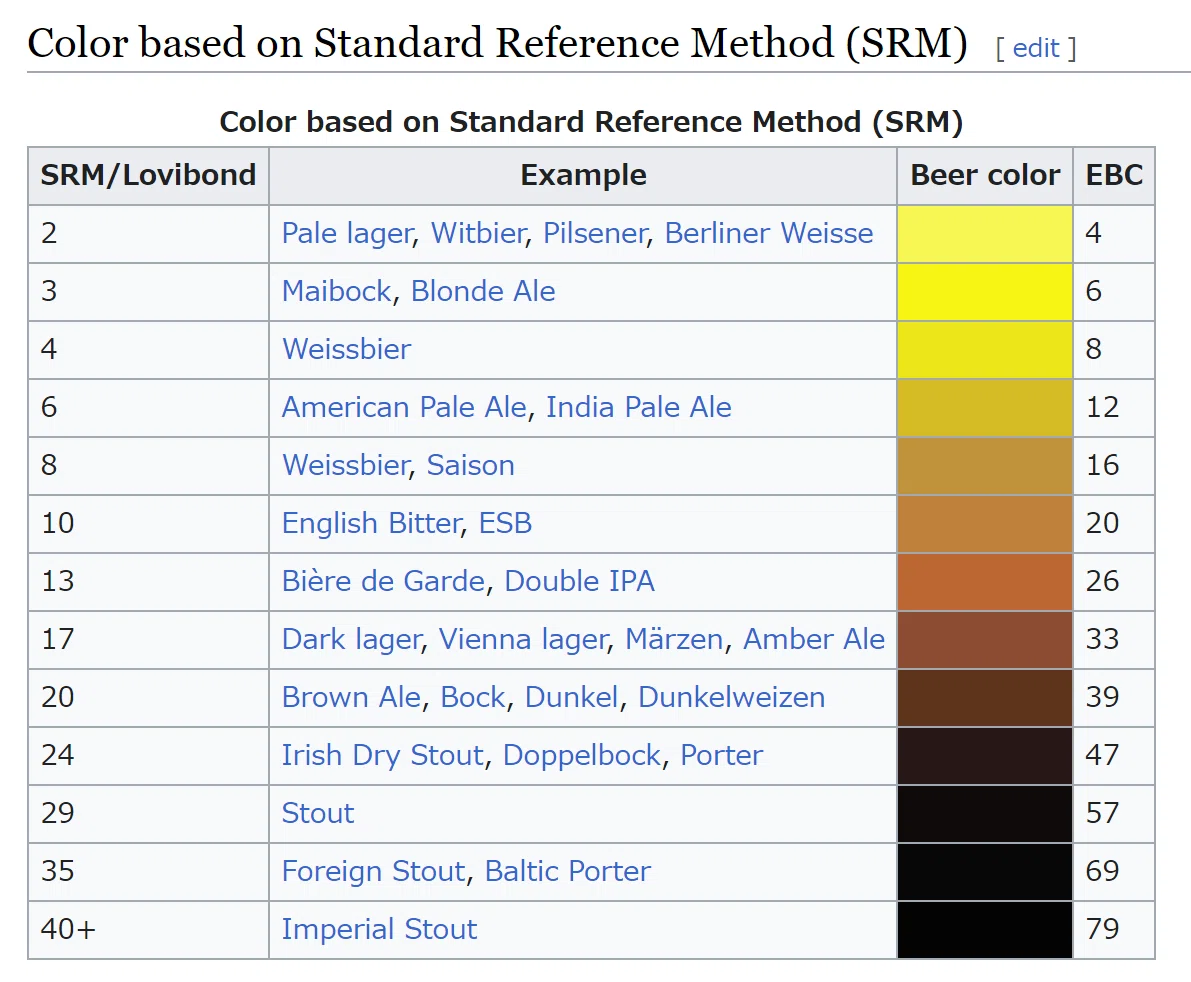Open the Blonde Ale link
1191x982 pixels.
point(483,291)
